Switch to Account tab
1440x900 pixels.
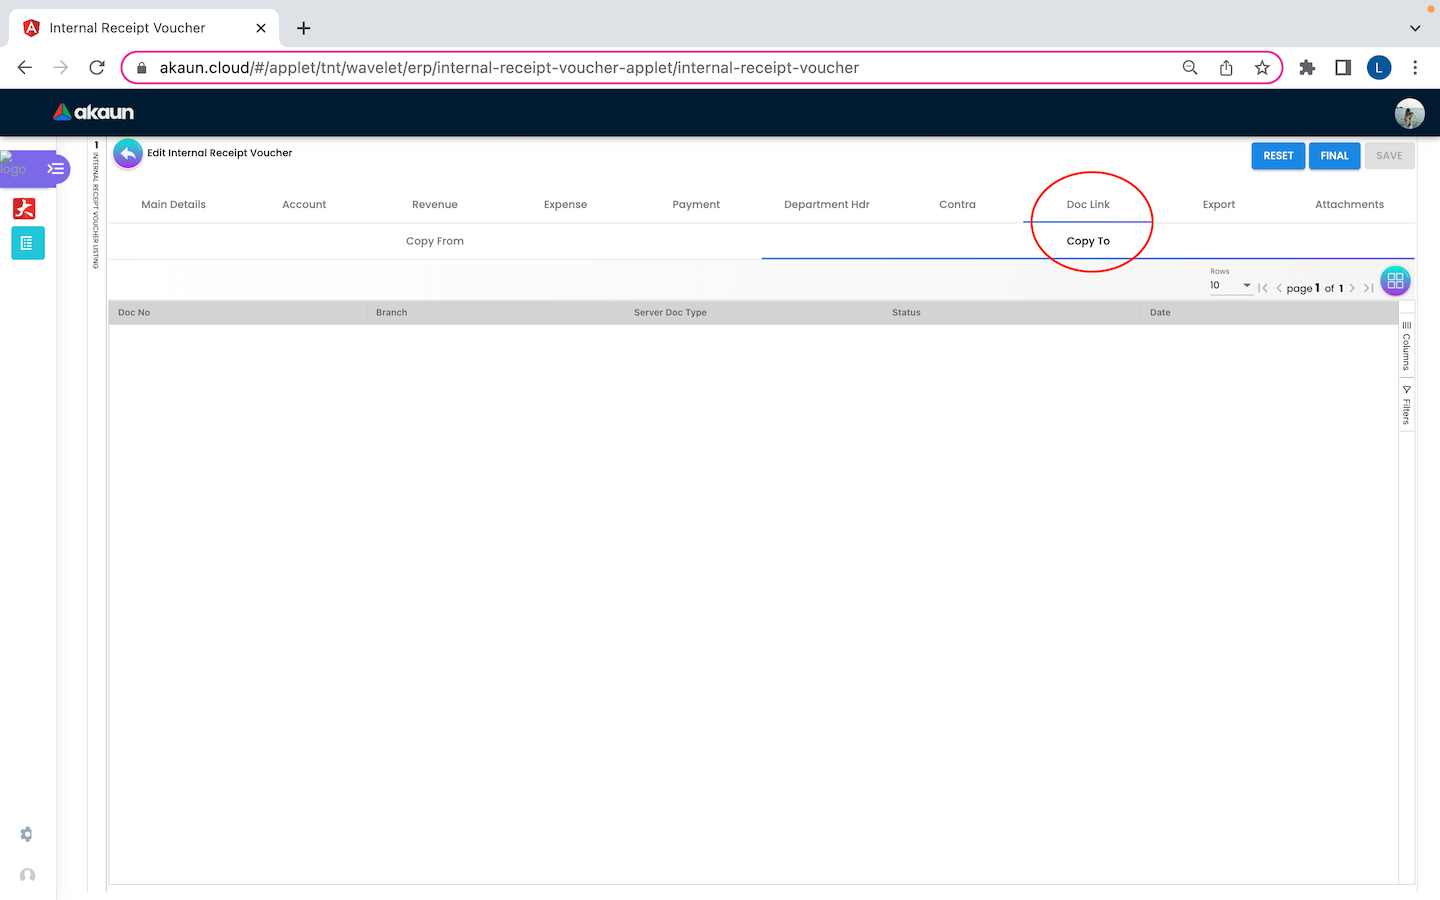(x=304, y=204)
